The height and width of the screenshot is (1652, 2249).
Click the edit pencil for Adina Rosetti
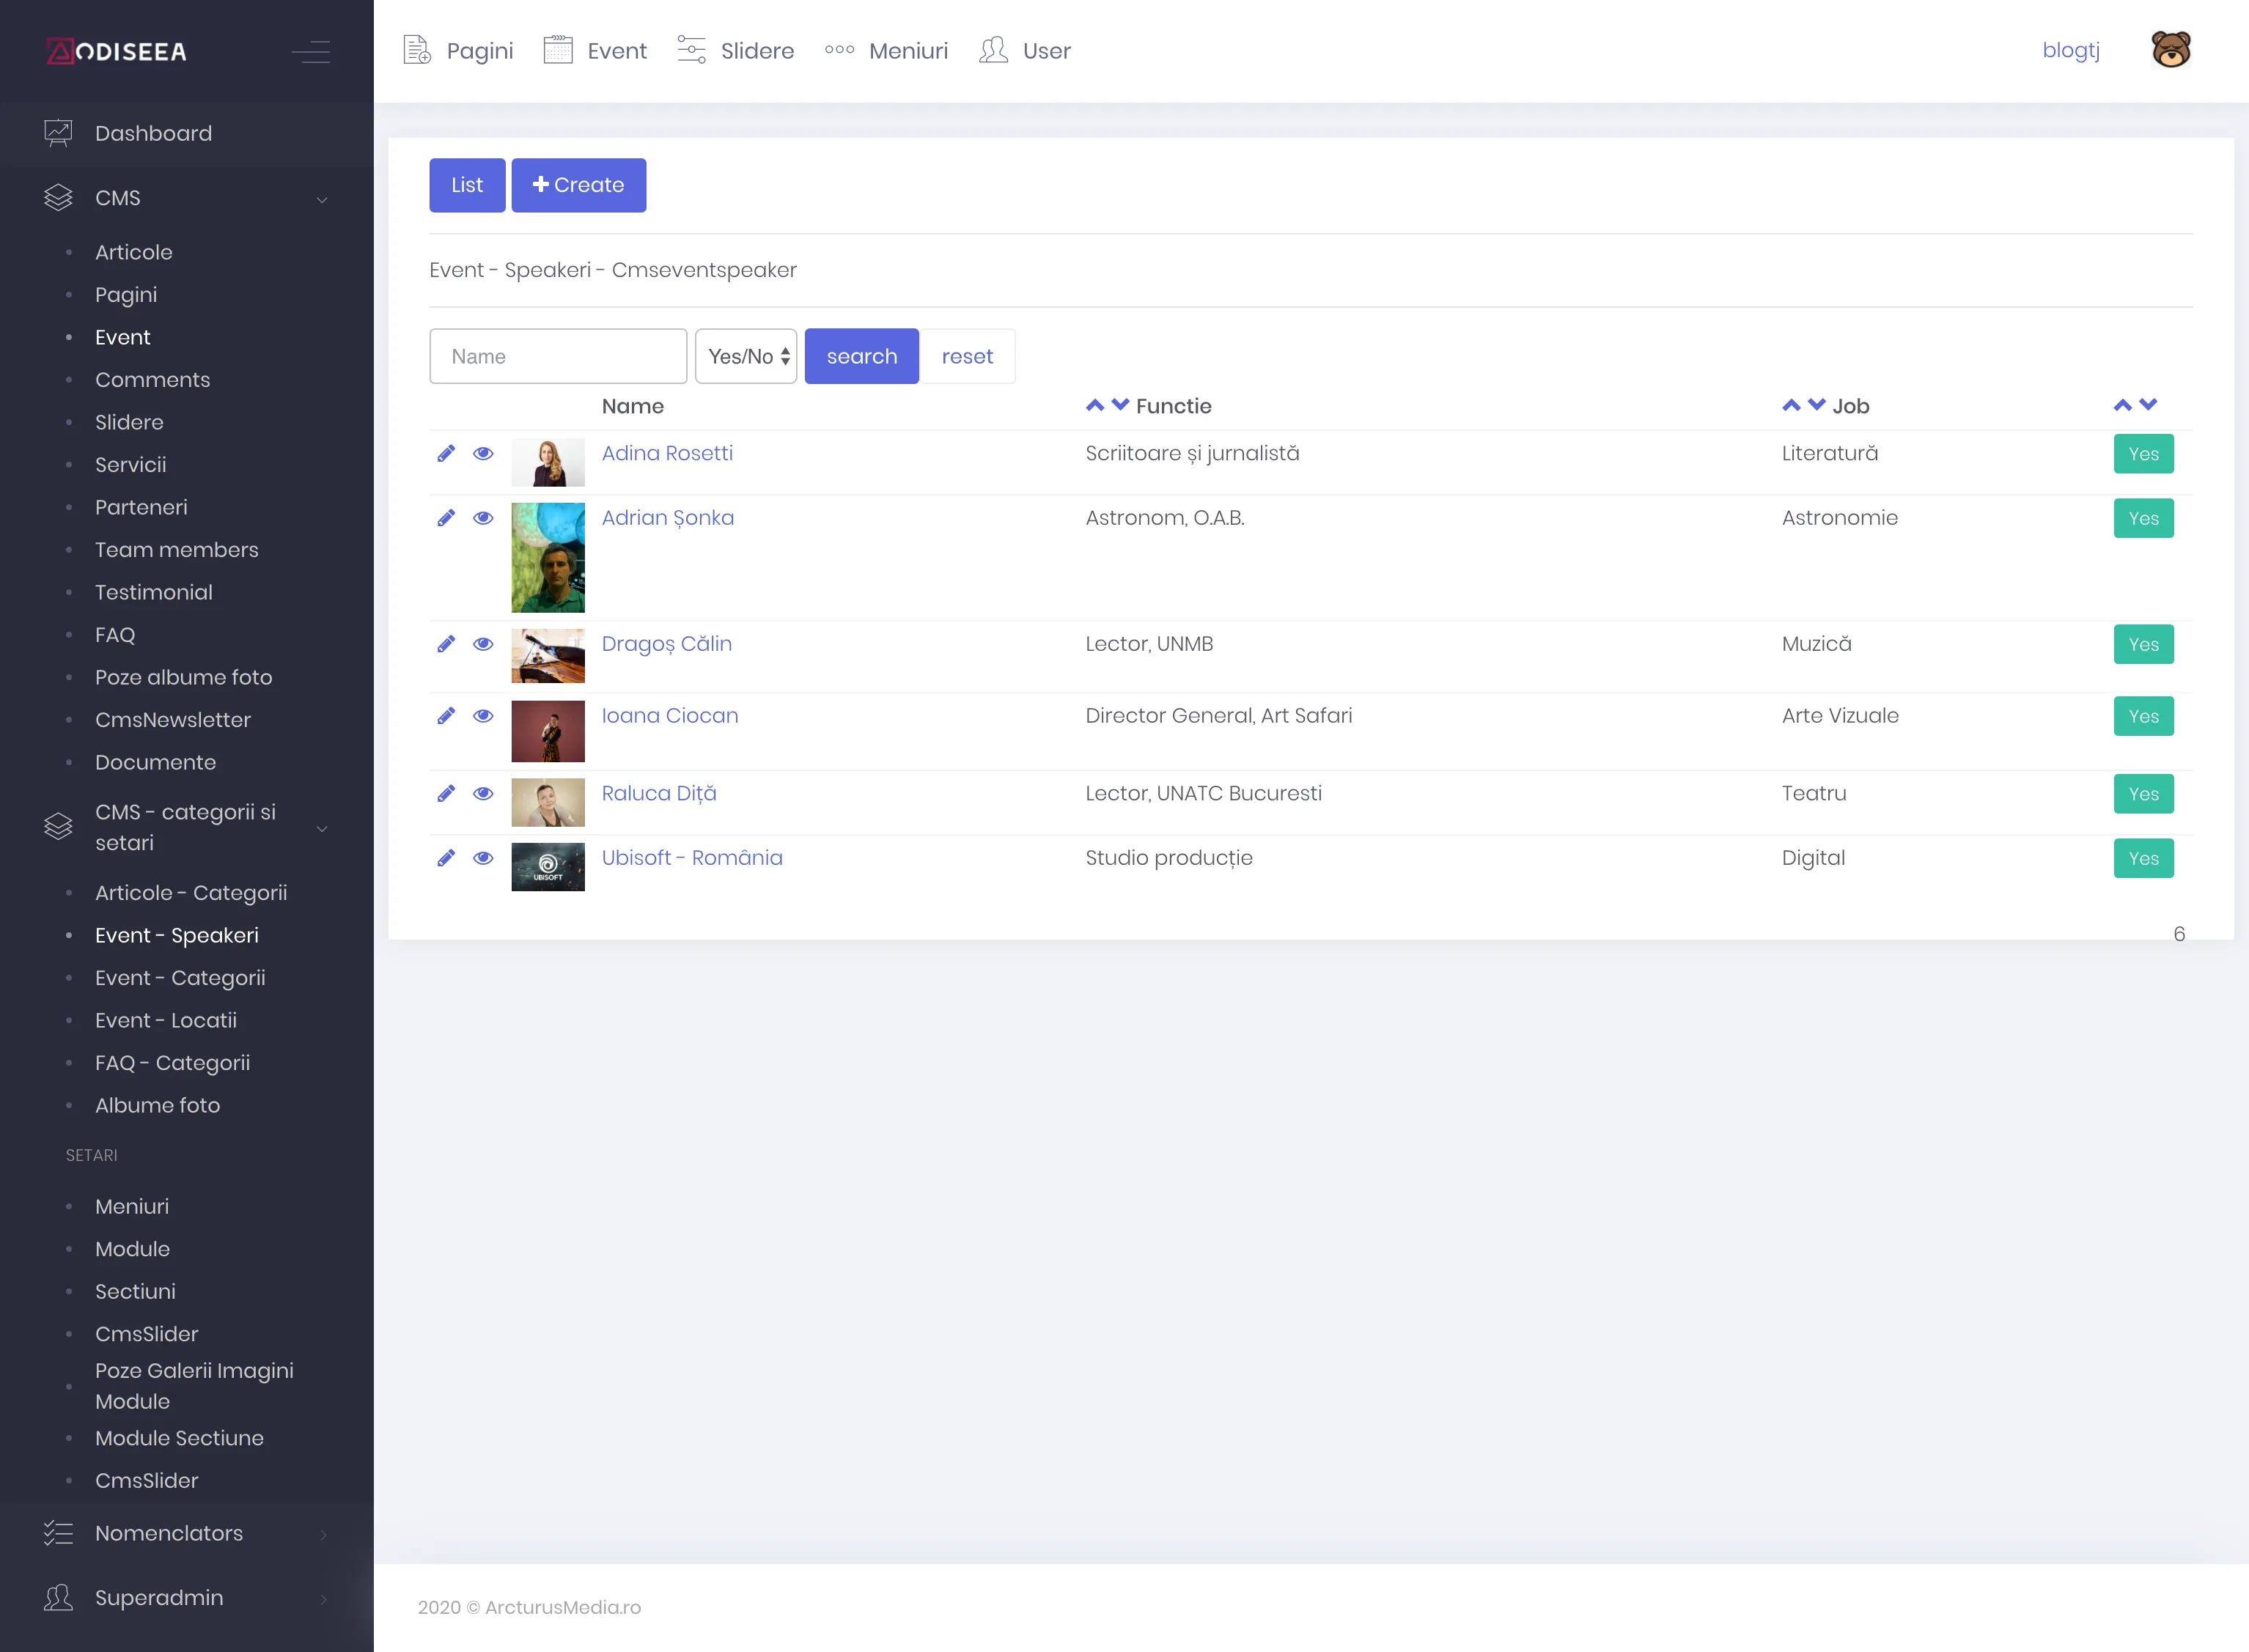click(446, 454)
